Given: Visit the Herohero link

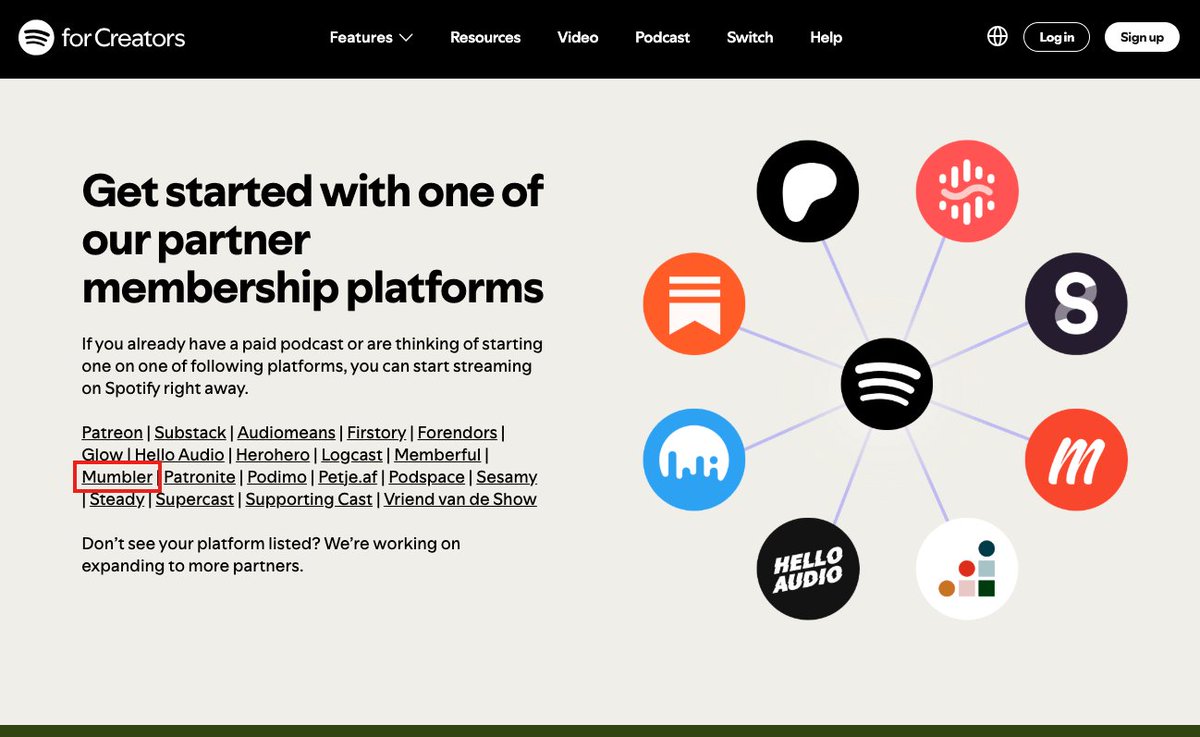Looking at the screenshot, I should [273, 455].
